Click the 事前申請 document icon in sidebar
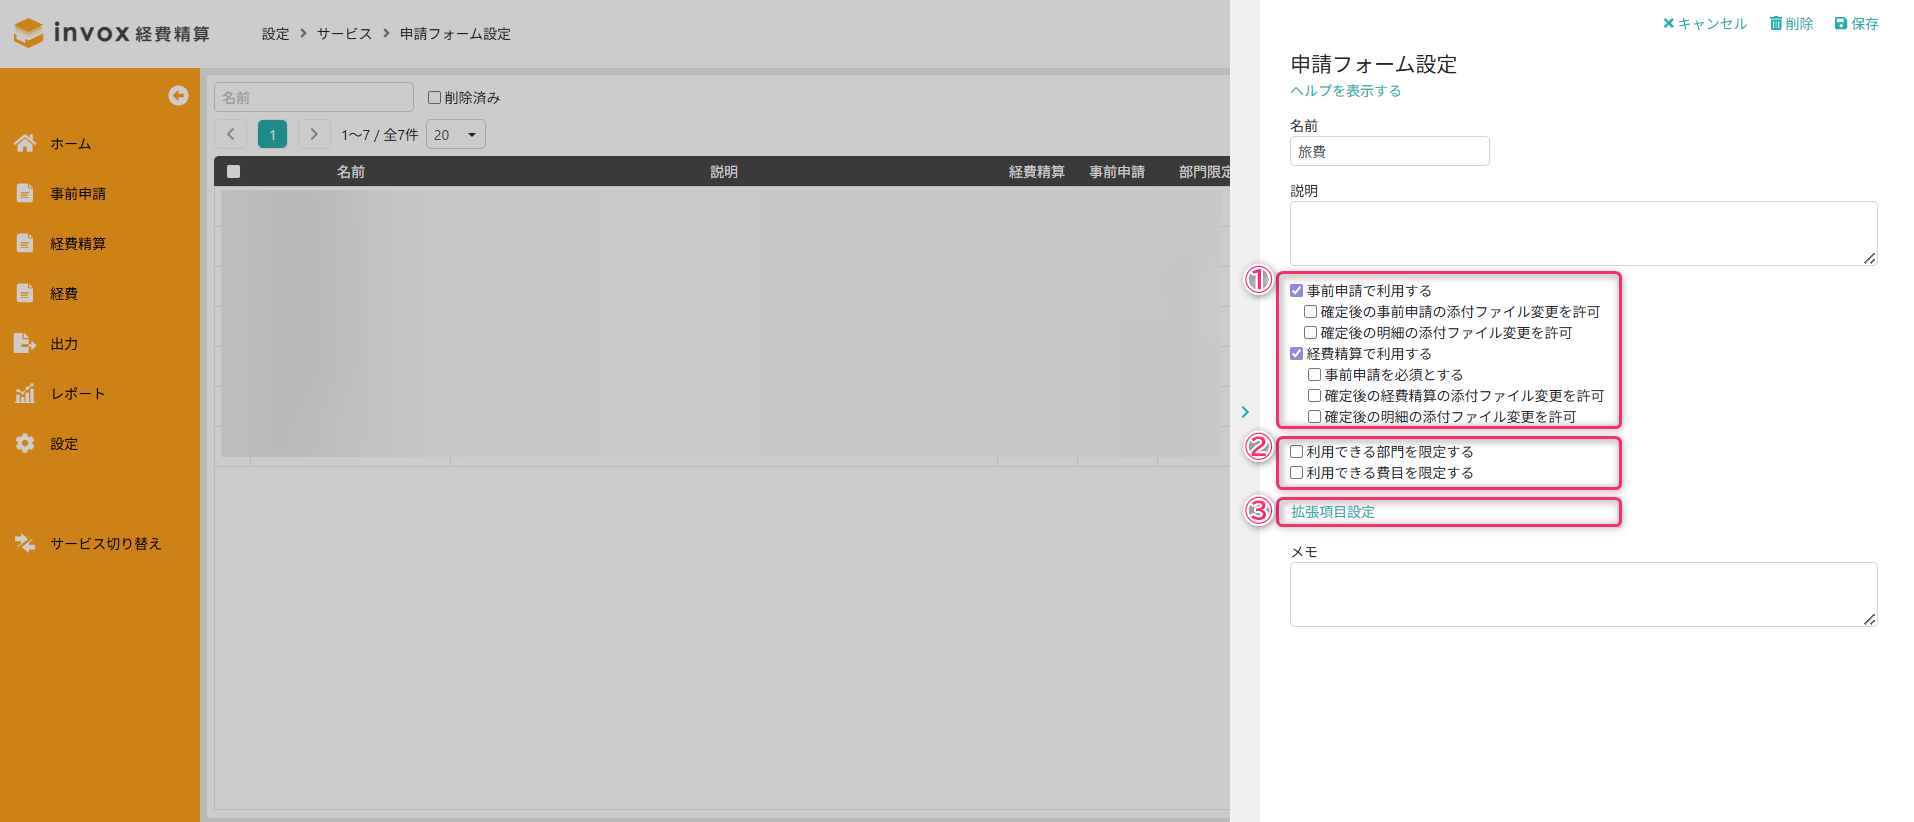 25,193
